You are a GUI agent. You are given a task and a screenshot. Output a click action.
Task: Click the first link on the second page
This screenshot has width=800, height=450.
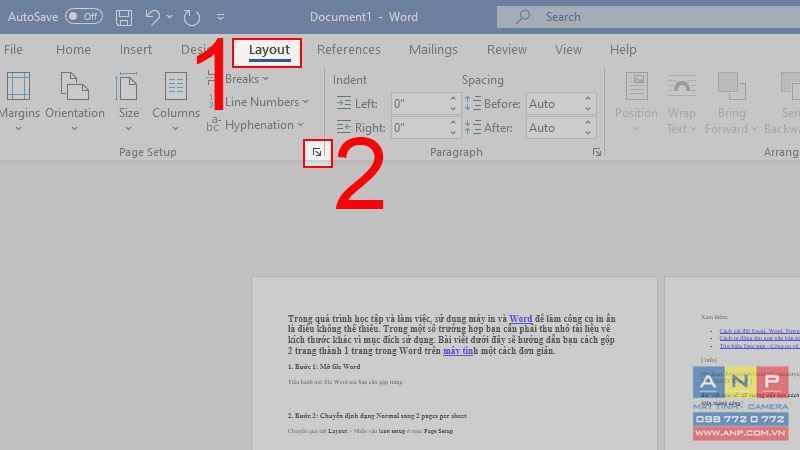(x=759, y=331)
